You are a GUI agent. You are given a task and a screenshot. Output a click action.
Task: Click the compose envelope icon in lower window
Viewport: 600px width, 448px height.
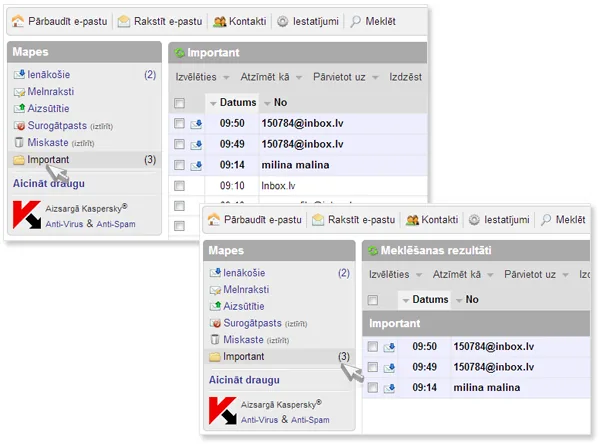[x=318, y=219]
